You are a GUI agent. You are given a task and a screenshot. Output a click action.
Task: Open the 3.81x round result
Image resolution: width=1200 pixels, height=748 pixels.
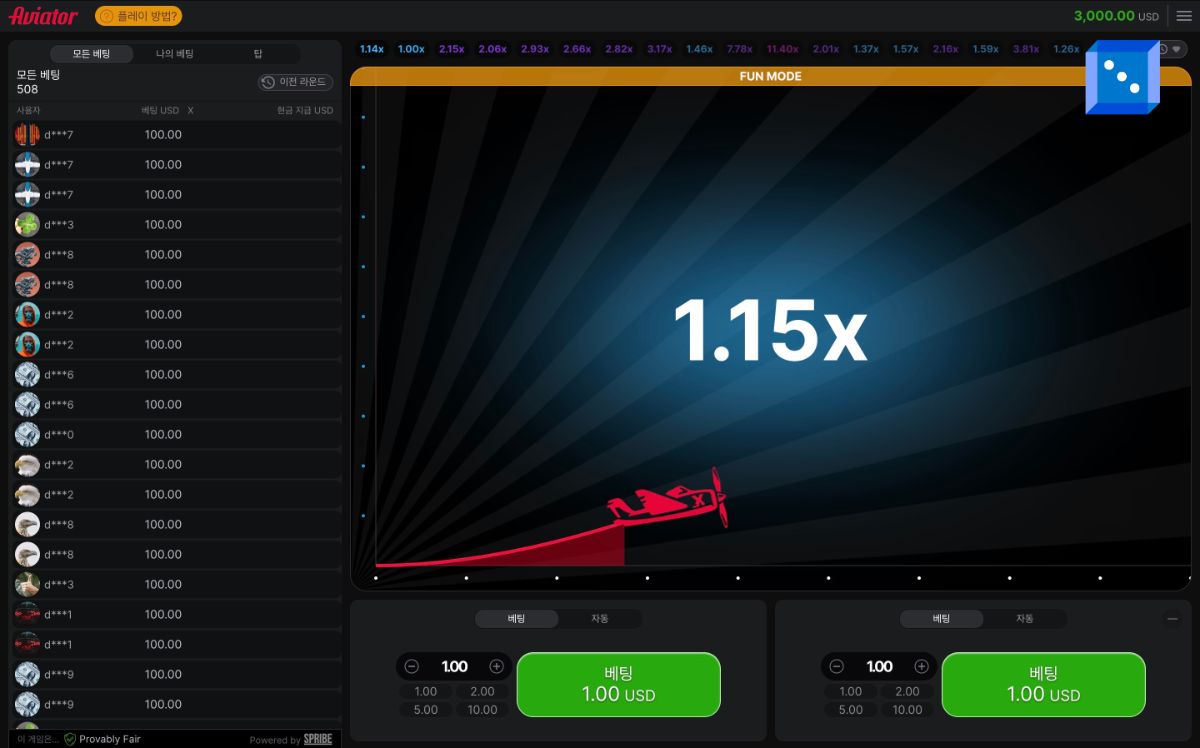[1026, 49]
